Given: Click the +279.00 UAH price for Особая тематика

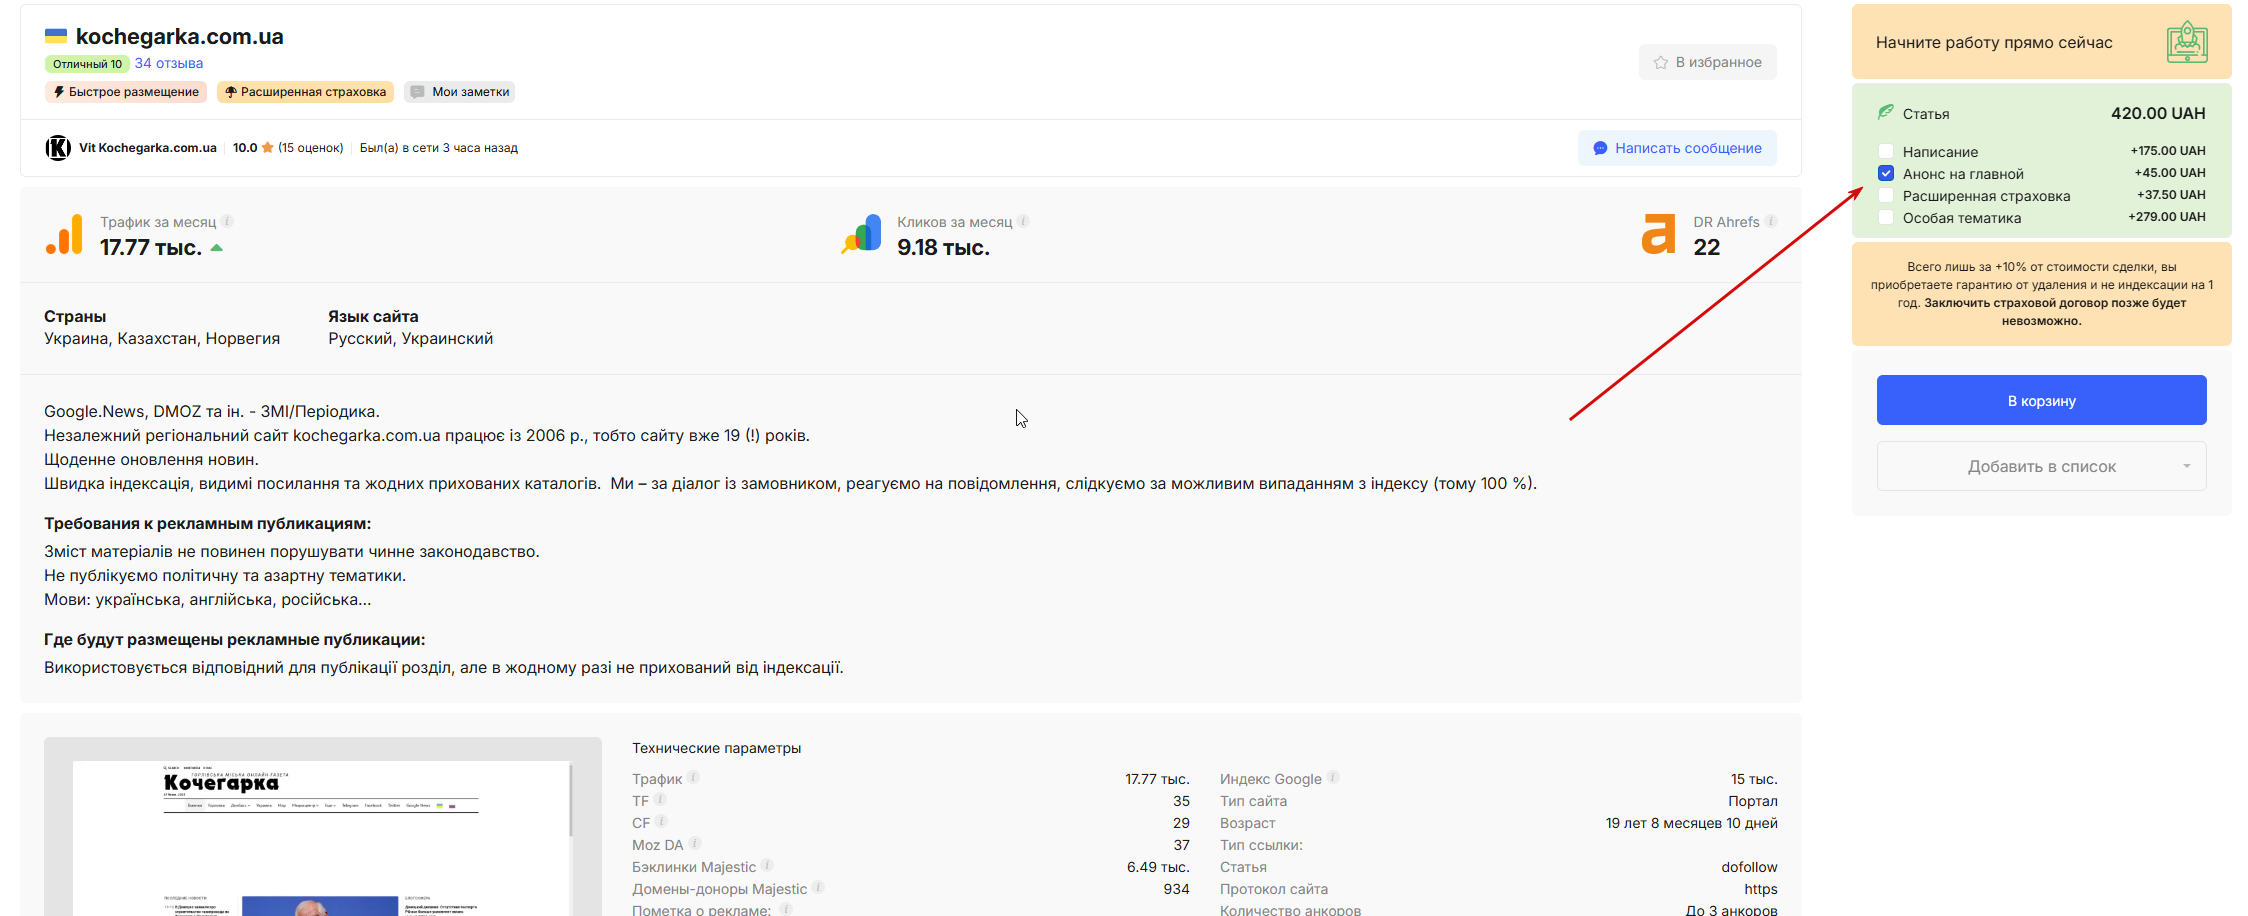Looking at the screenshot, I should [x=2167, y=217].
